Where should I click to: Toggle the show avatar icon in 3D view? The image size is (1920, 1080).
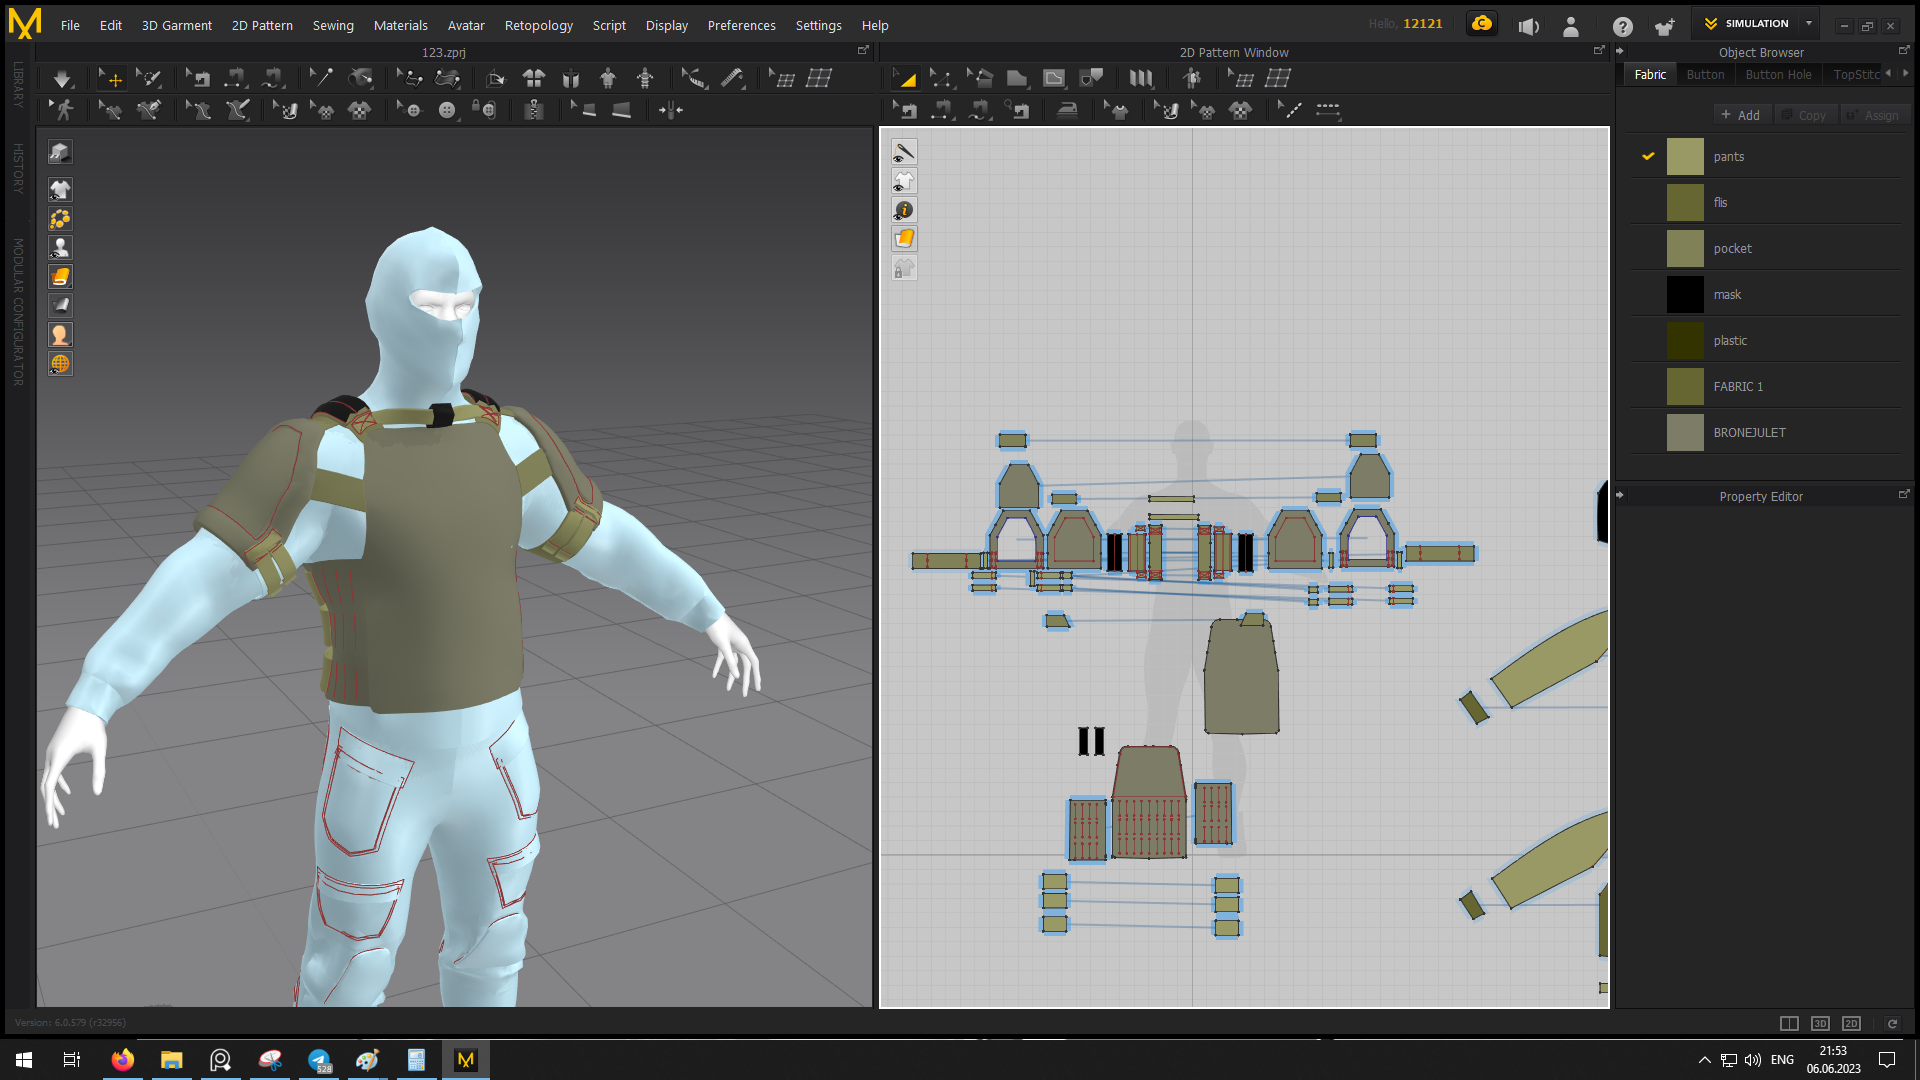(x=60, y=248)
